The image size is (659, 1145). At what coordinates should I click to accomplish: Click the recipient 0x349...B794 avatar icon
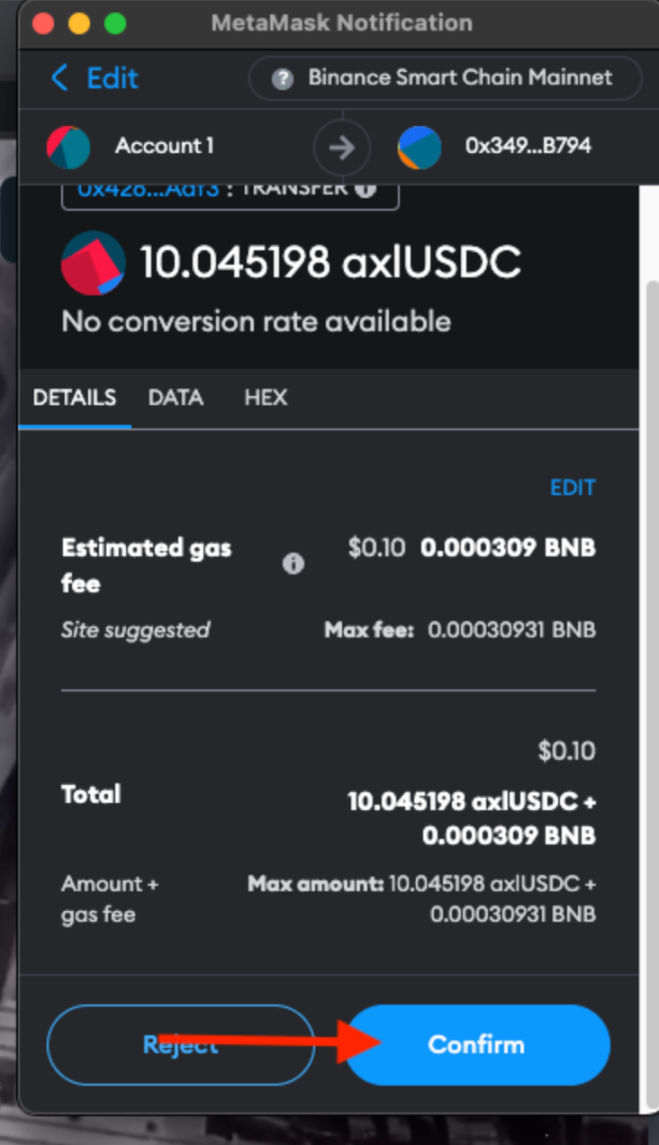(419, 147)
